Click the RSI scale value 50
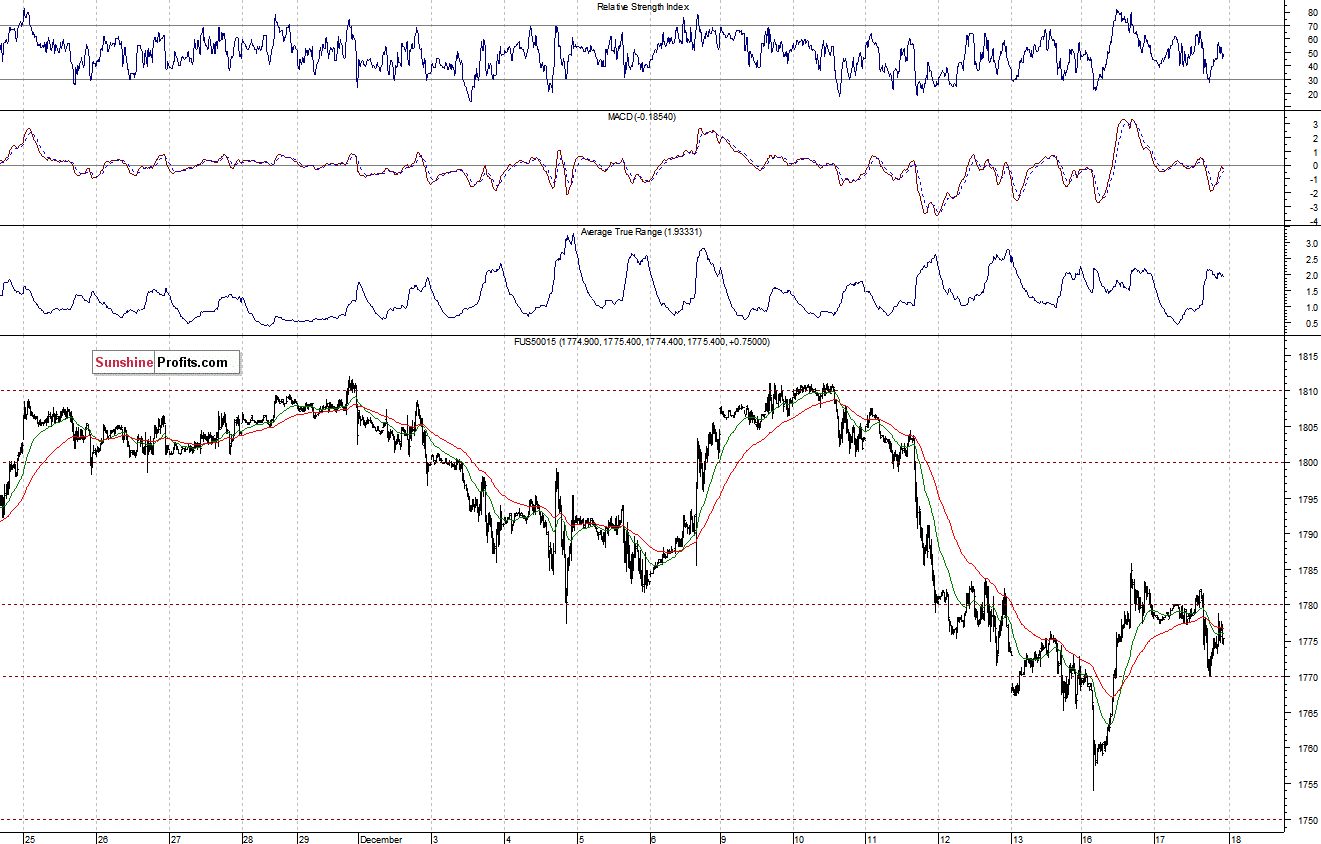This screenshot has height=844, width=1321. pos(1312,53)
